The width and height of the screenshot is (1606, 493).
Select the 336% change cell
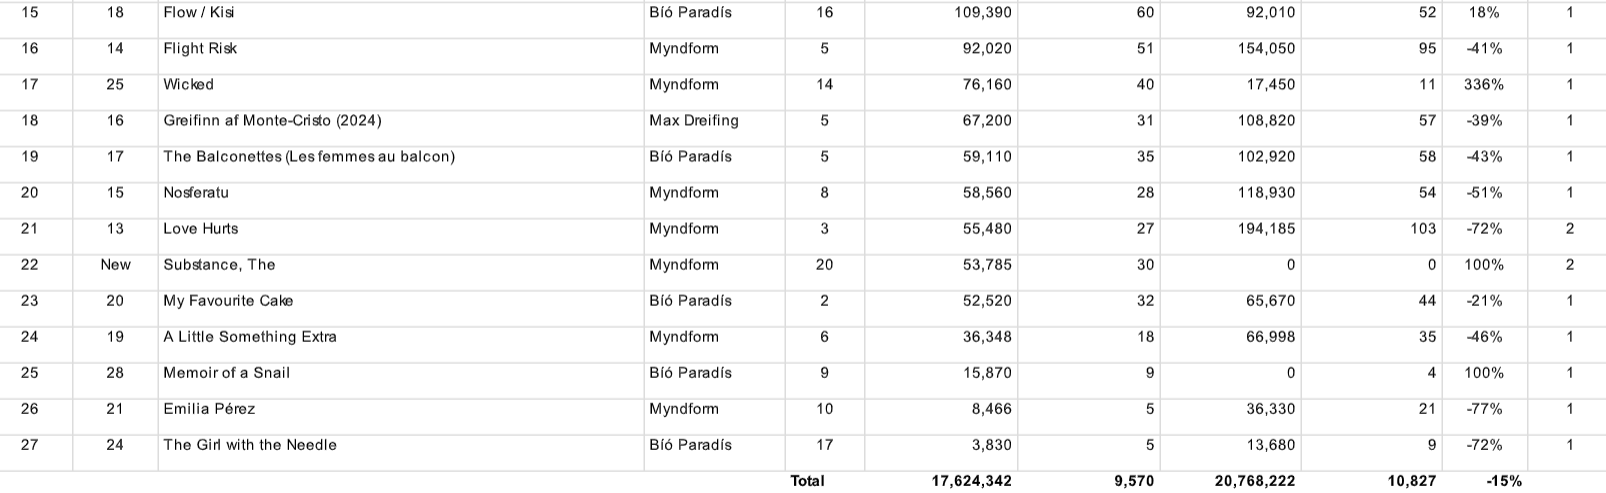tap(1484, 85)
